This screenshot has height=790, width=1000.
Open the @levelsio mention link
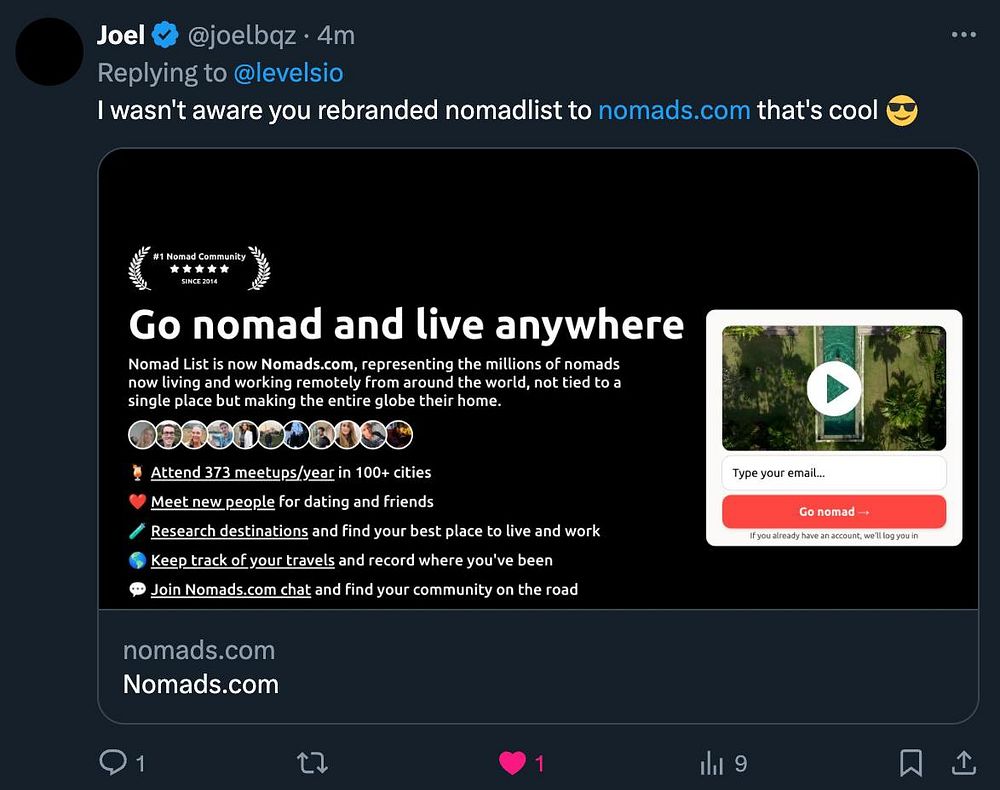tap(288, 72)
